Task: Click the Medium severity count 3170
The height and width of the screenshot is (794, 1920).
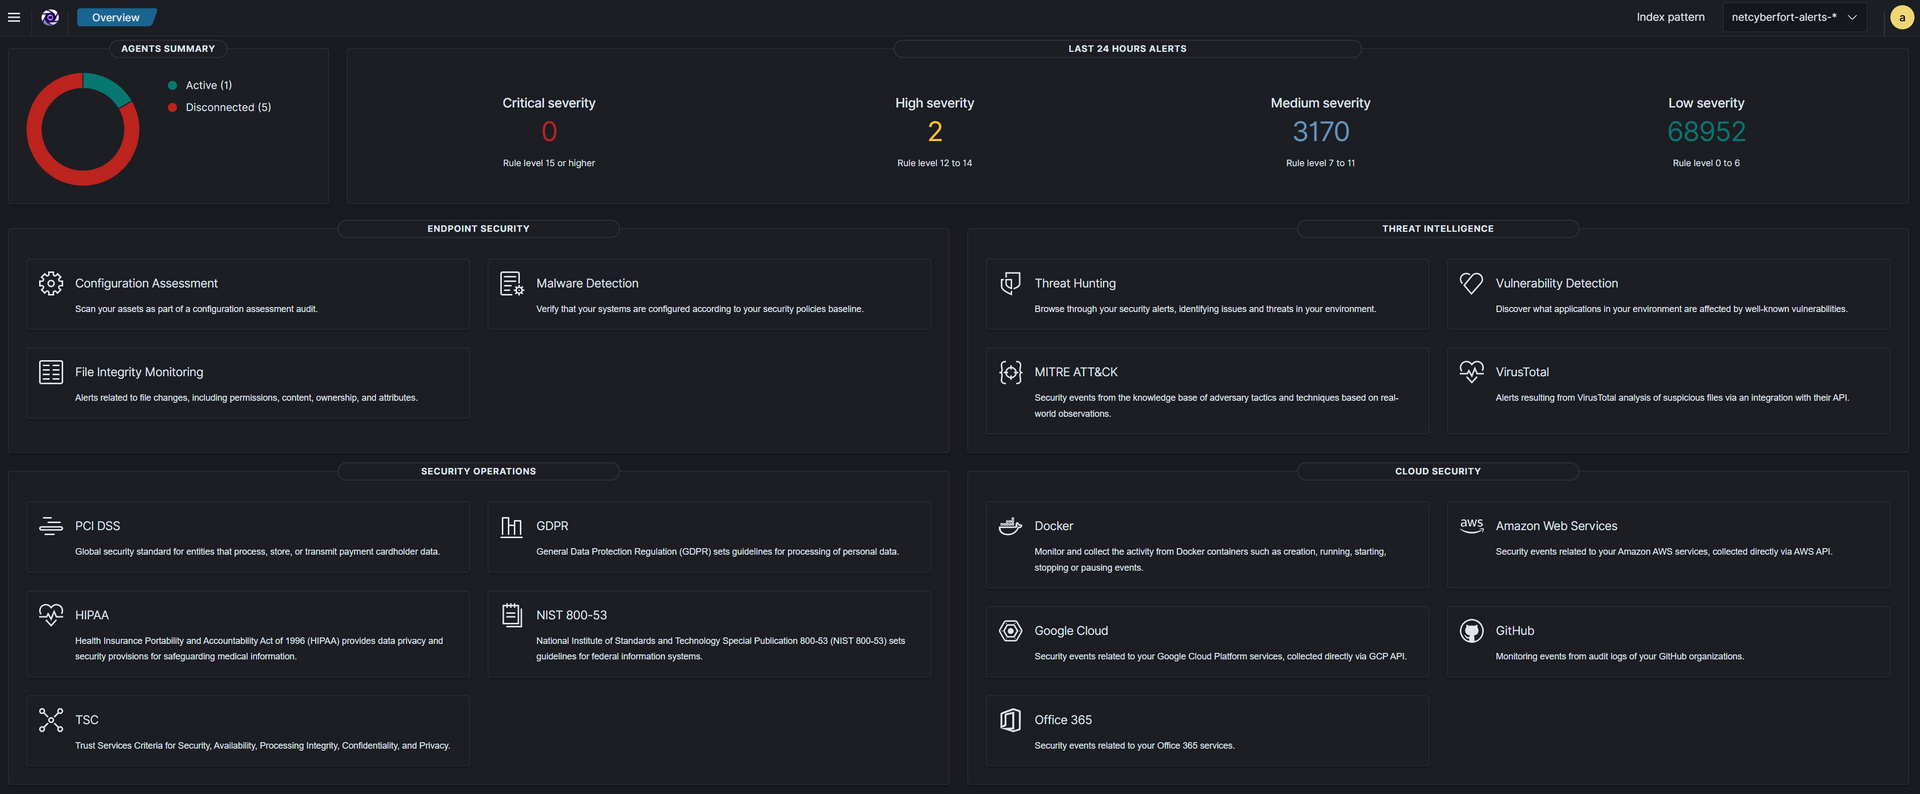Action: [x=1320, y=132]
